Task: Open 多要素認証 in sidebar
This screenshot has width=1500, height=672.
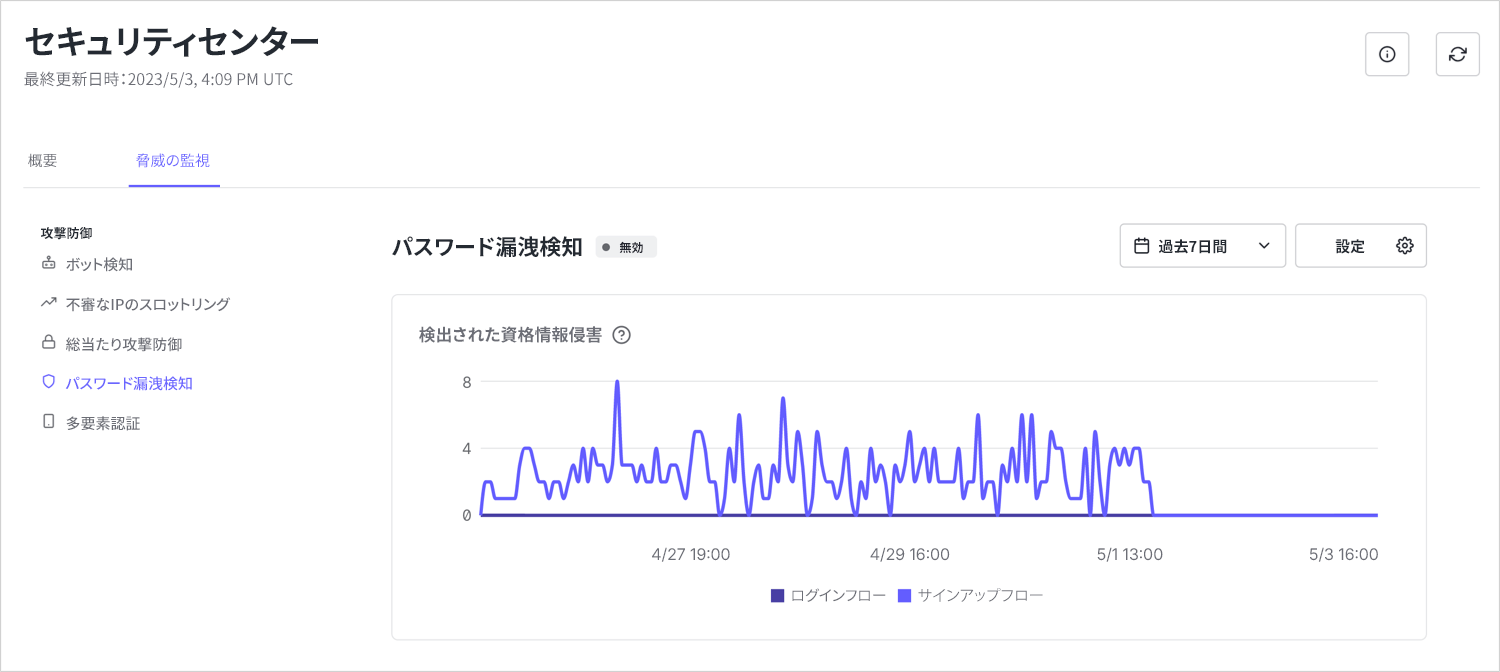Action: 103,422
